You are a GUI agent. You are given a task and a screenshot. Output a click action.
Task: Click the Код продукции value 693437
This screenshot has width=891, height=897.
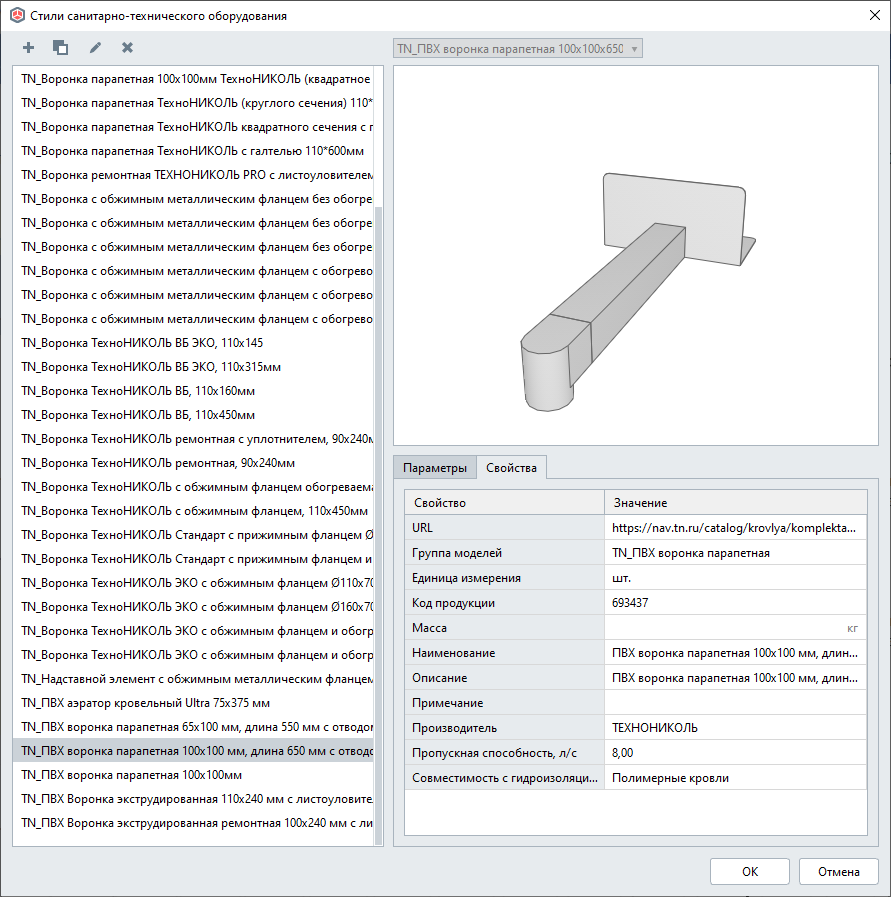coord(735,602)
